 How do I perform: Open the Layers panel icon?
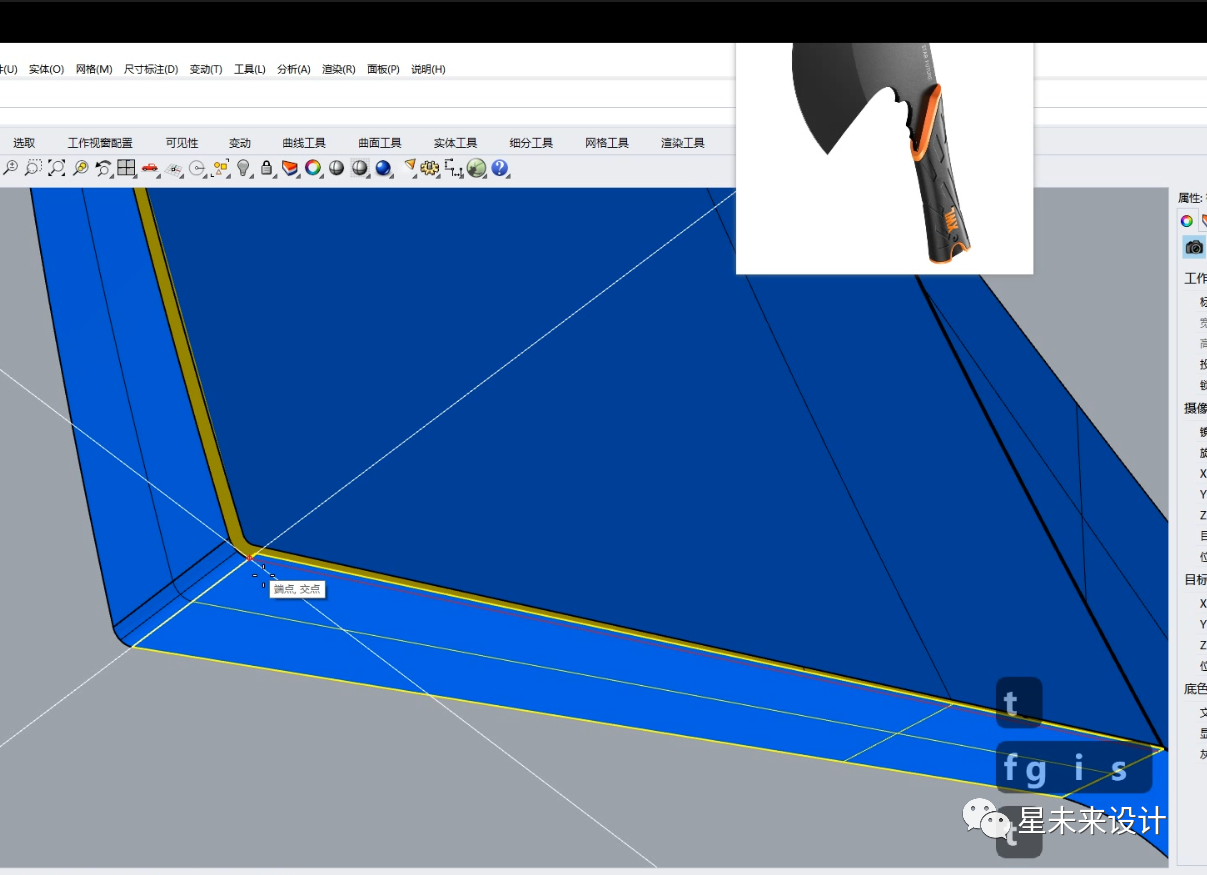click(290, 168)
